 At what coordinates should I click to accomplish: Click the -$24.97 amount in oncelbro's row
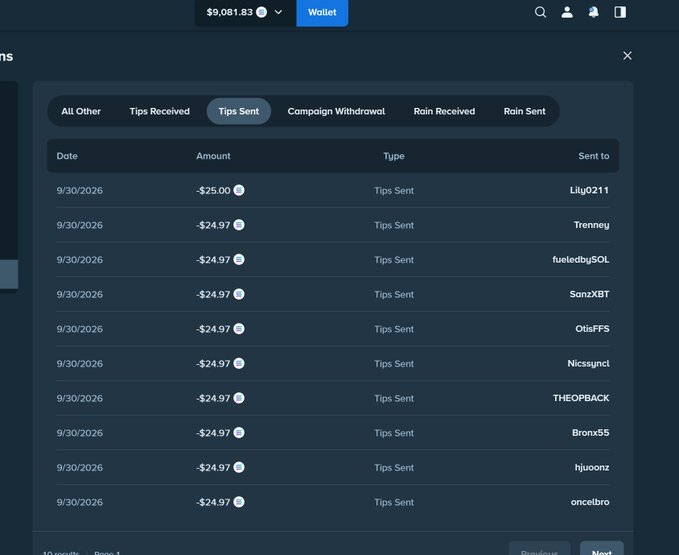click(x=213, y=502)
